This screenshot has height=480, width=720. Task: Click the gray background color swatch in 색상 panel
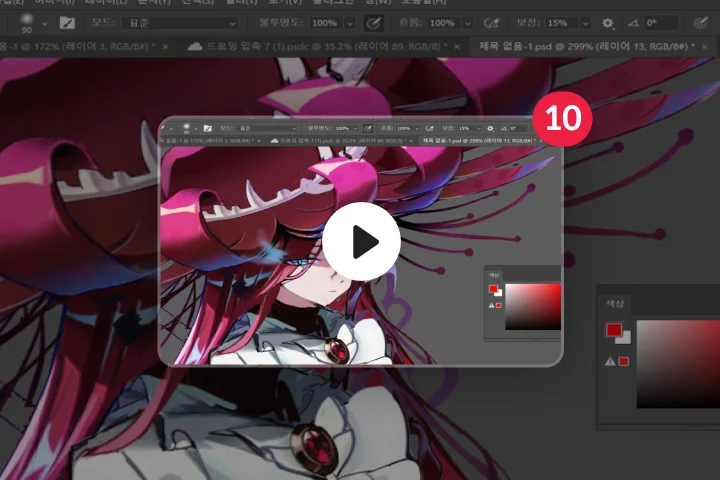625,338
